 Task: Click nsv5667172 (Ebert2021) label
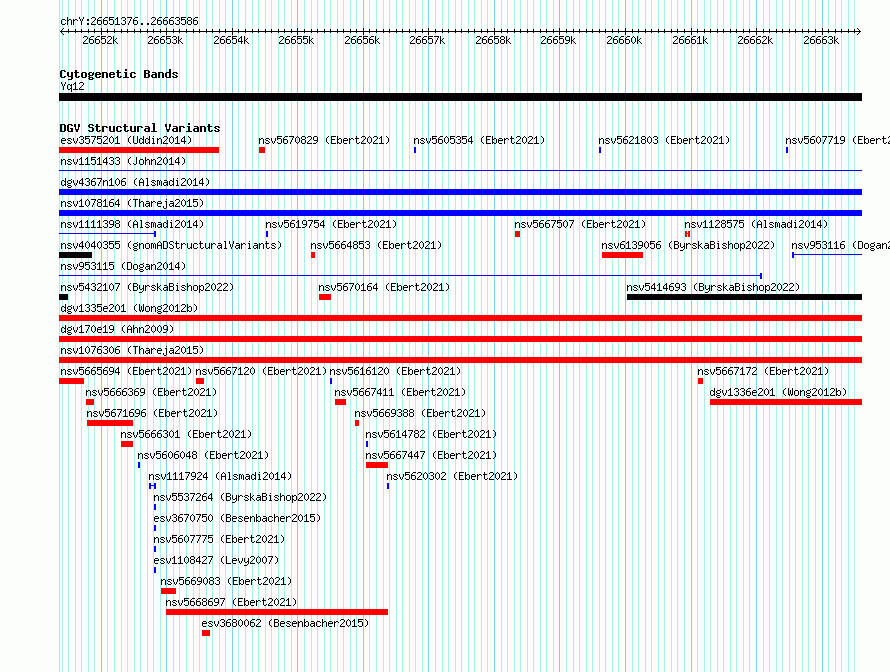[763, 371]
